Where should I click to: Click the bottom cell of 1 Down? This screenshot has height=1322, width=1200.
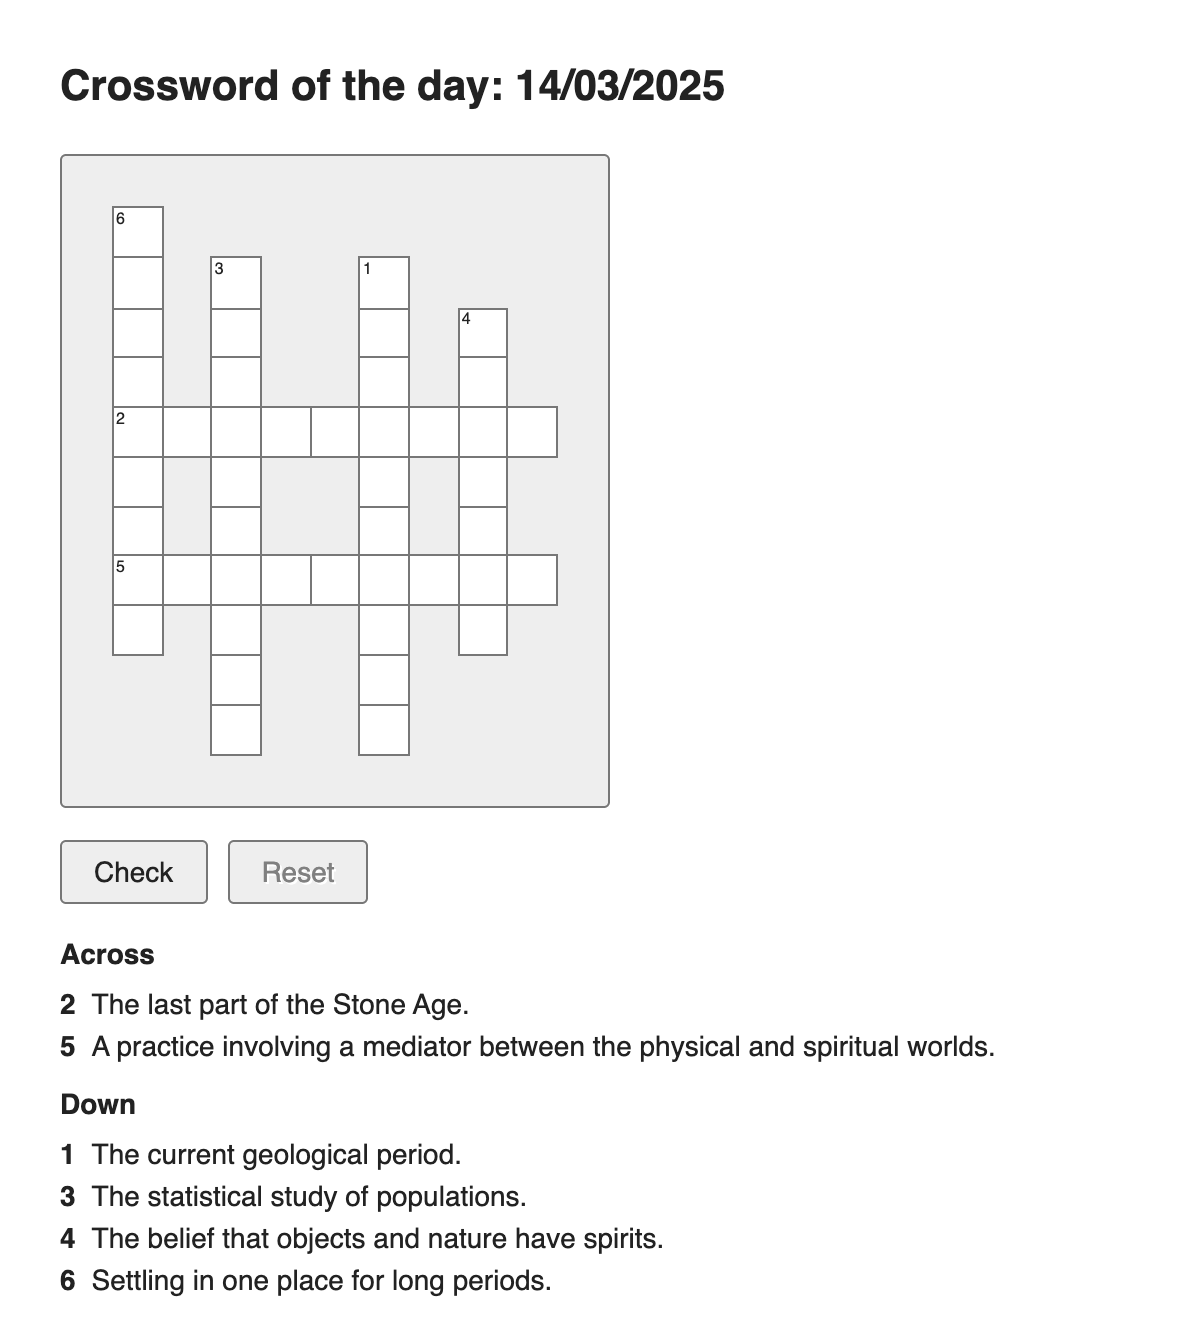coord(384,730)
